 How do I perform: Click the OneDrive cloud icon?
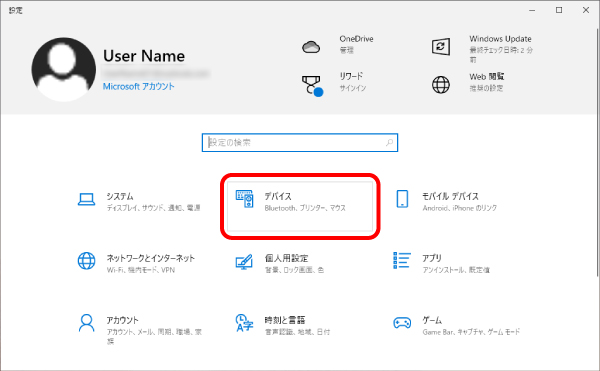click(x=311, y=47)
